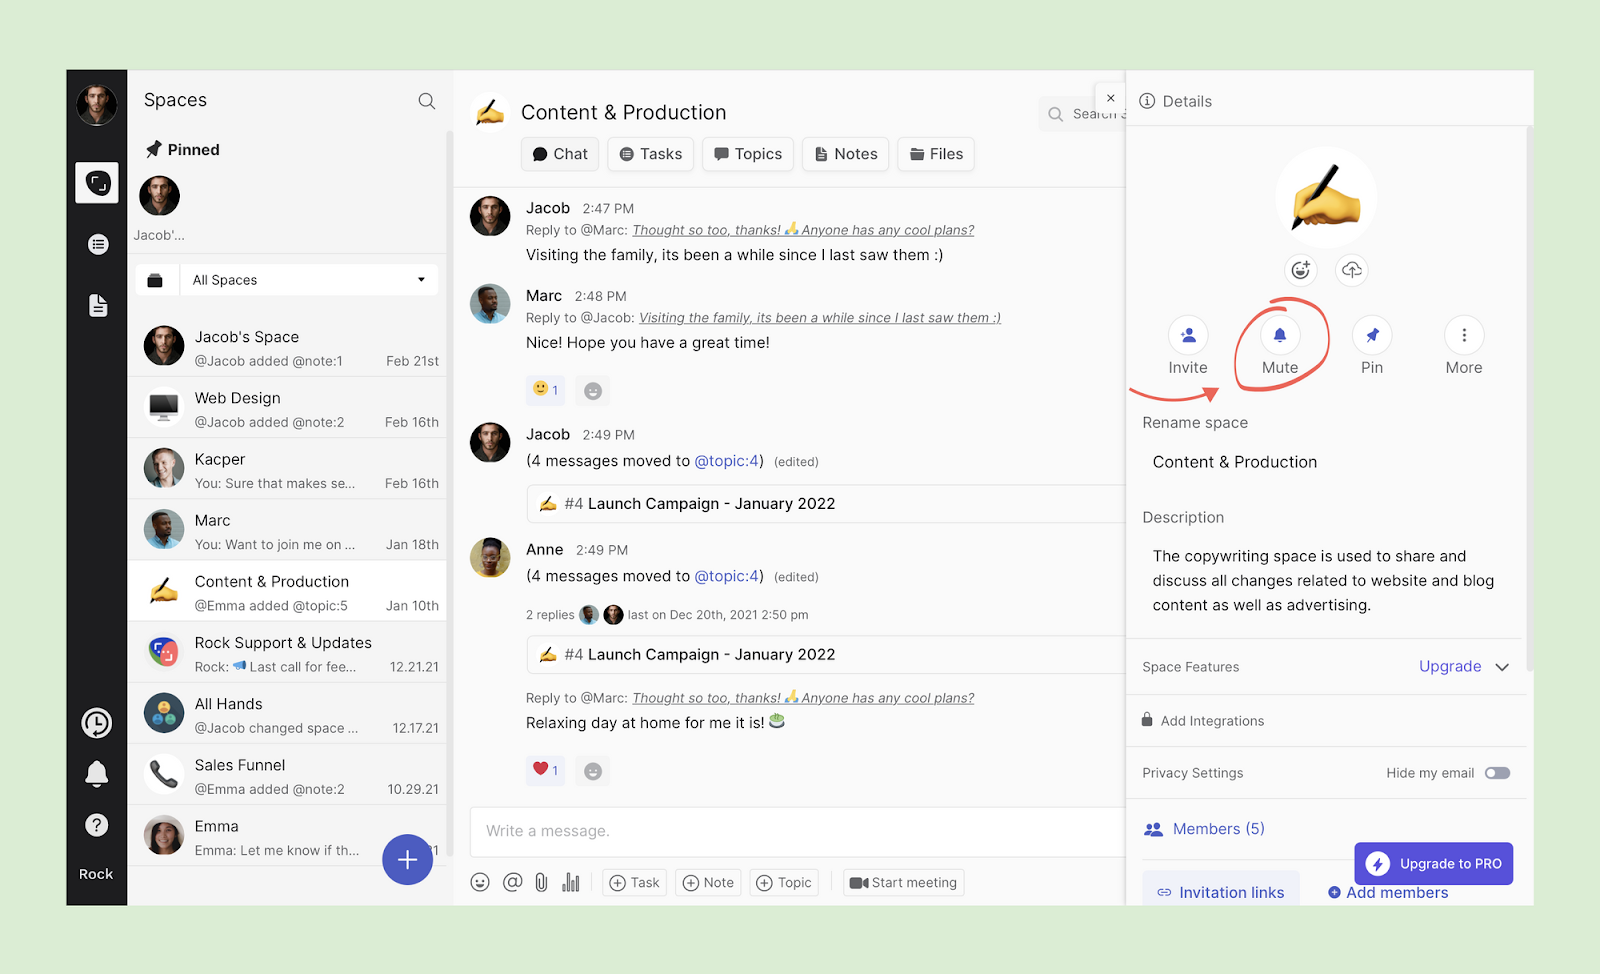Toggle the Hide my email switch
Screen dimensions: 1600x974
[1497, 773]
